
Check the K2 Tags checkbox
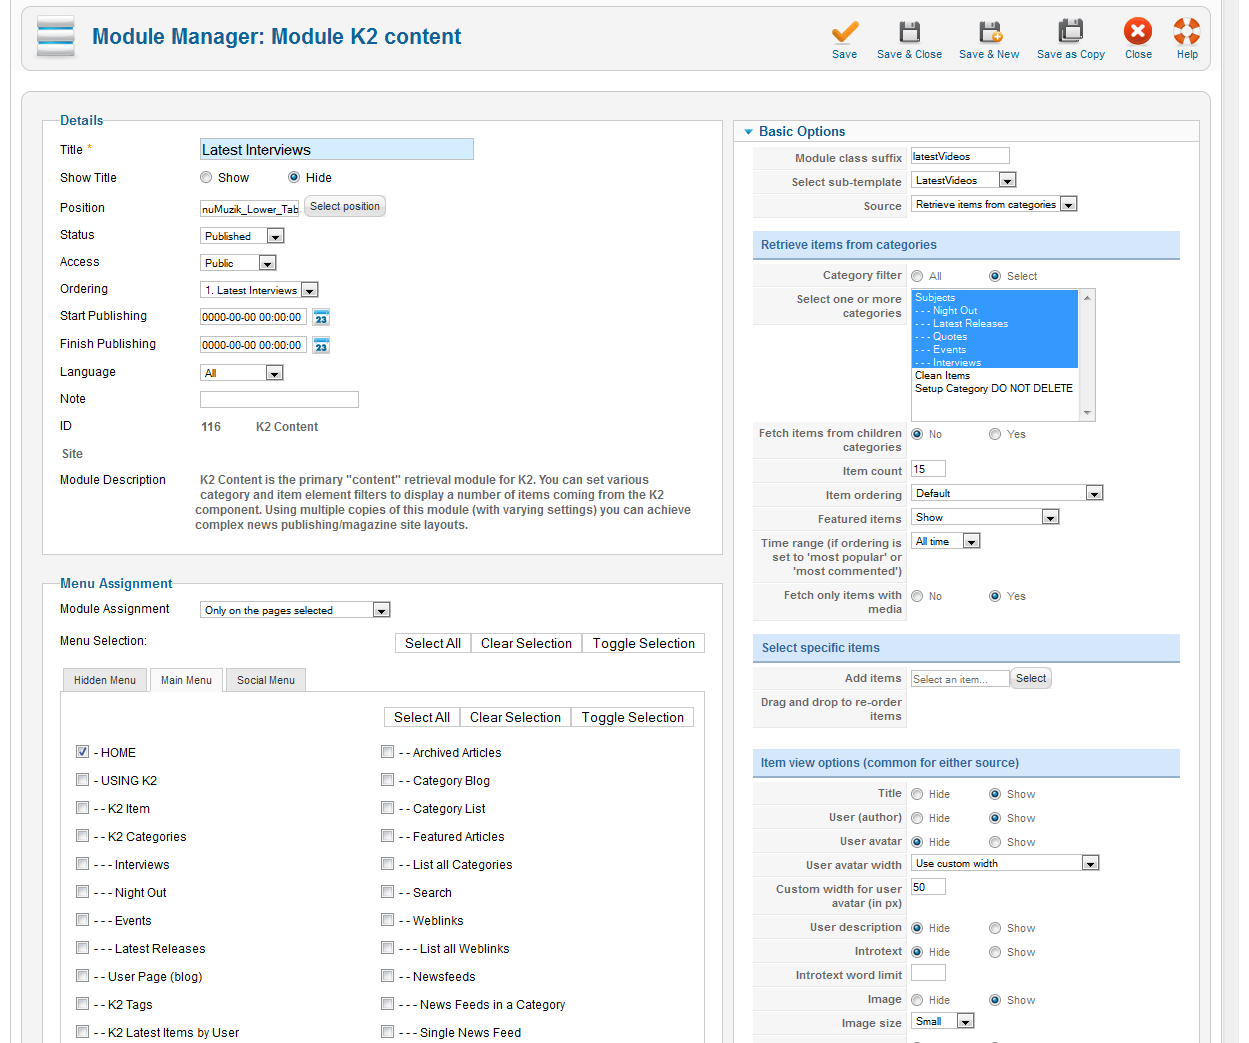pyautogui.click(x=82, y=1004)
